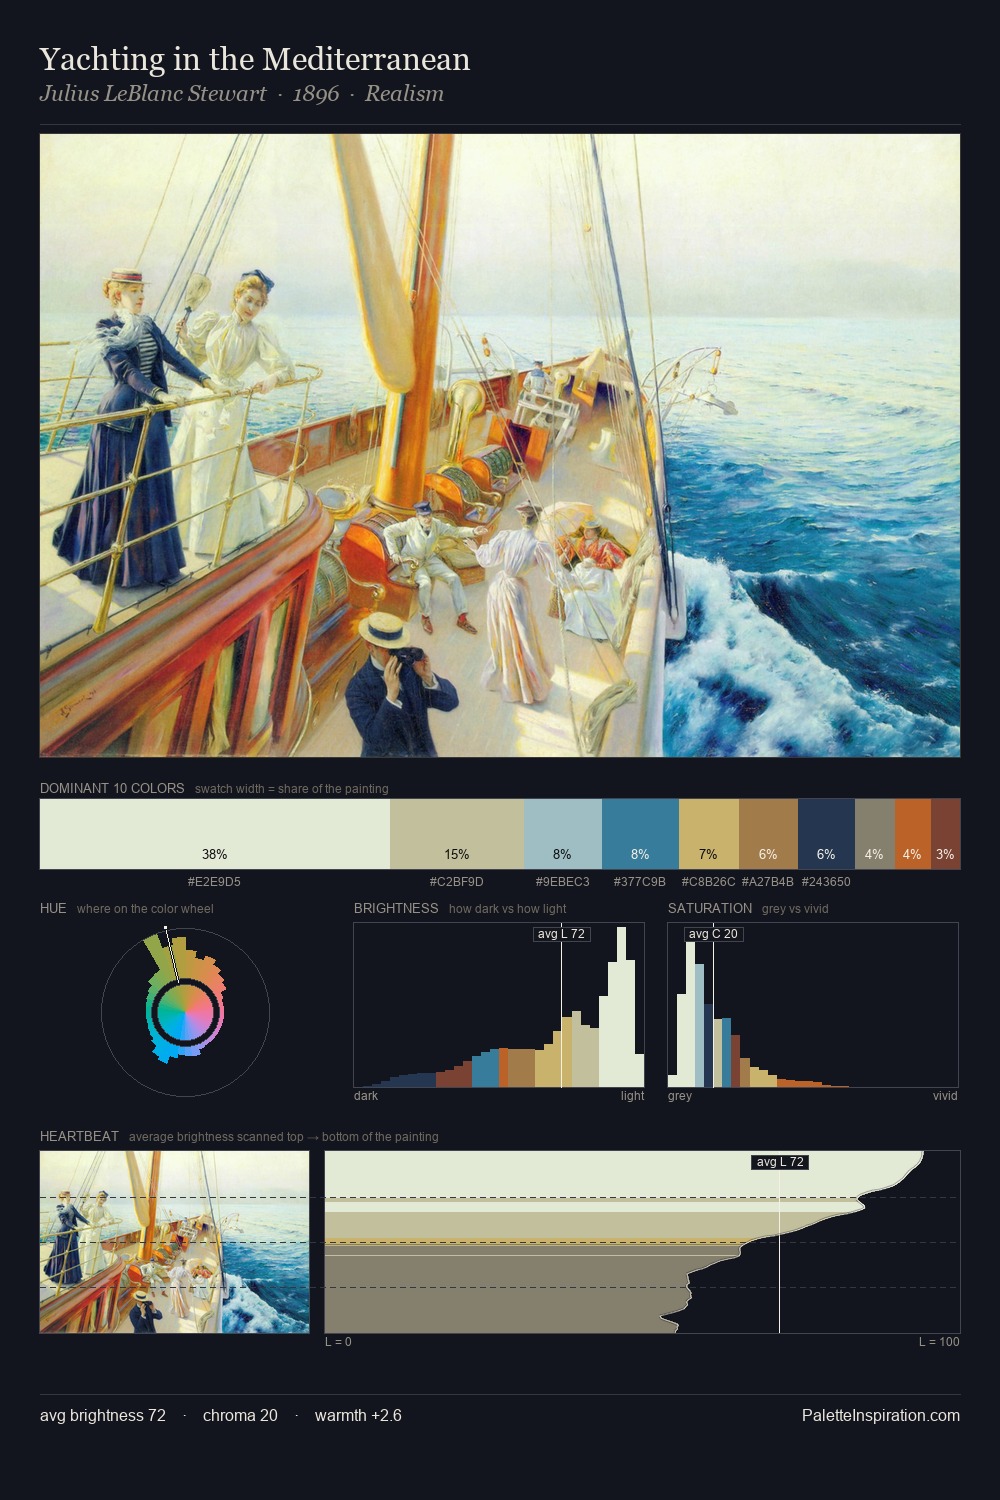The image size is (1000, 1500).
Task: Click the 'vivid' axis label
Action: coord(945,1096)
